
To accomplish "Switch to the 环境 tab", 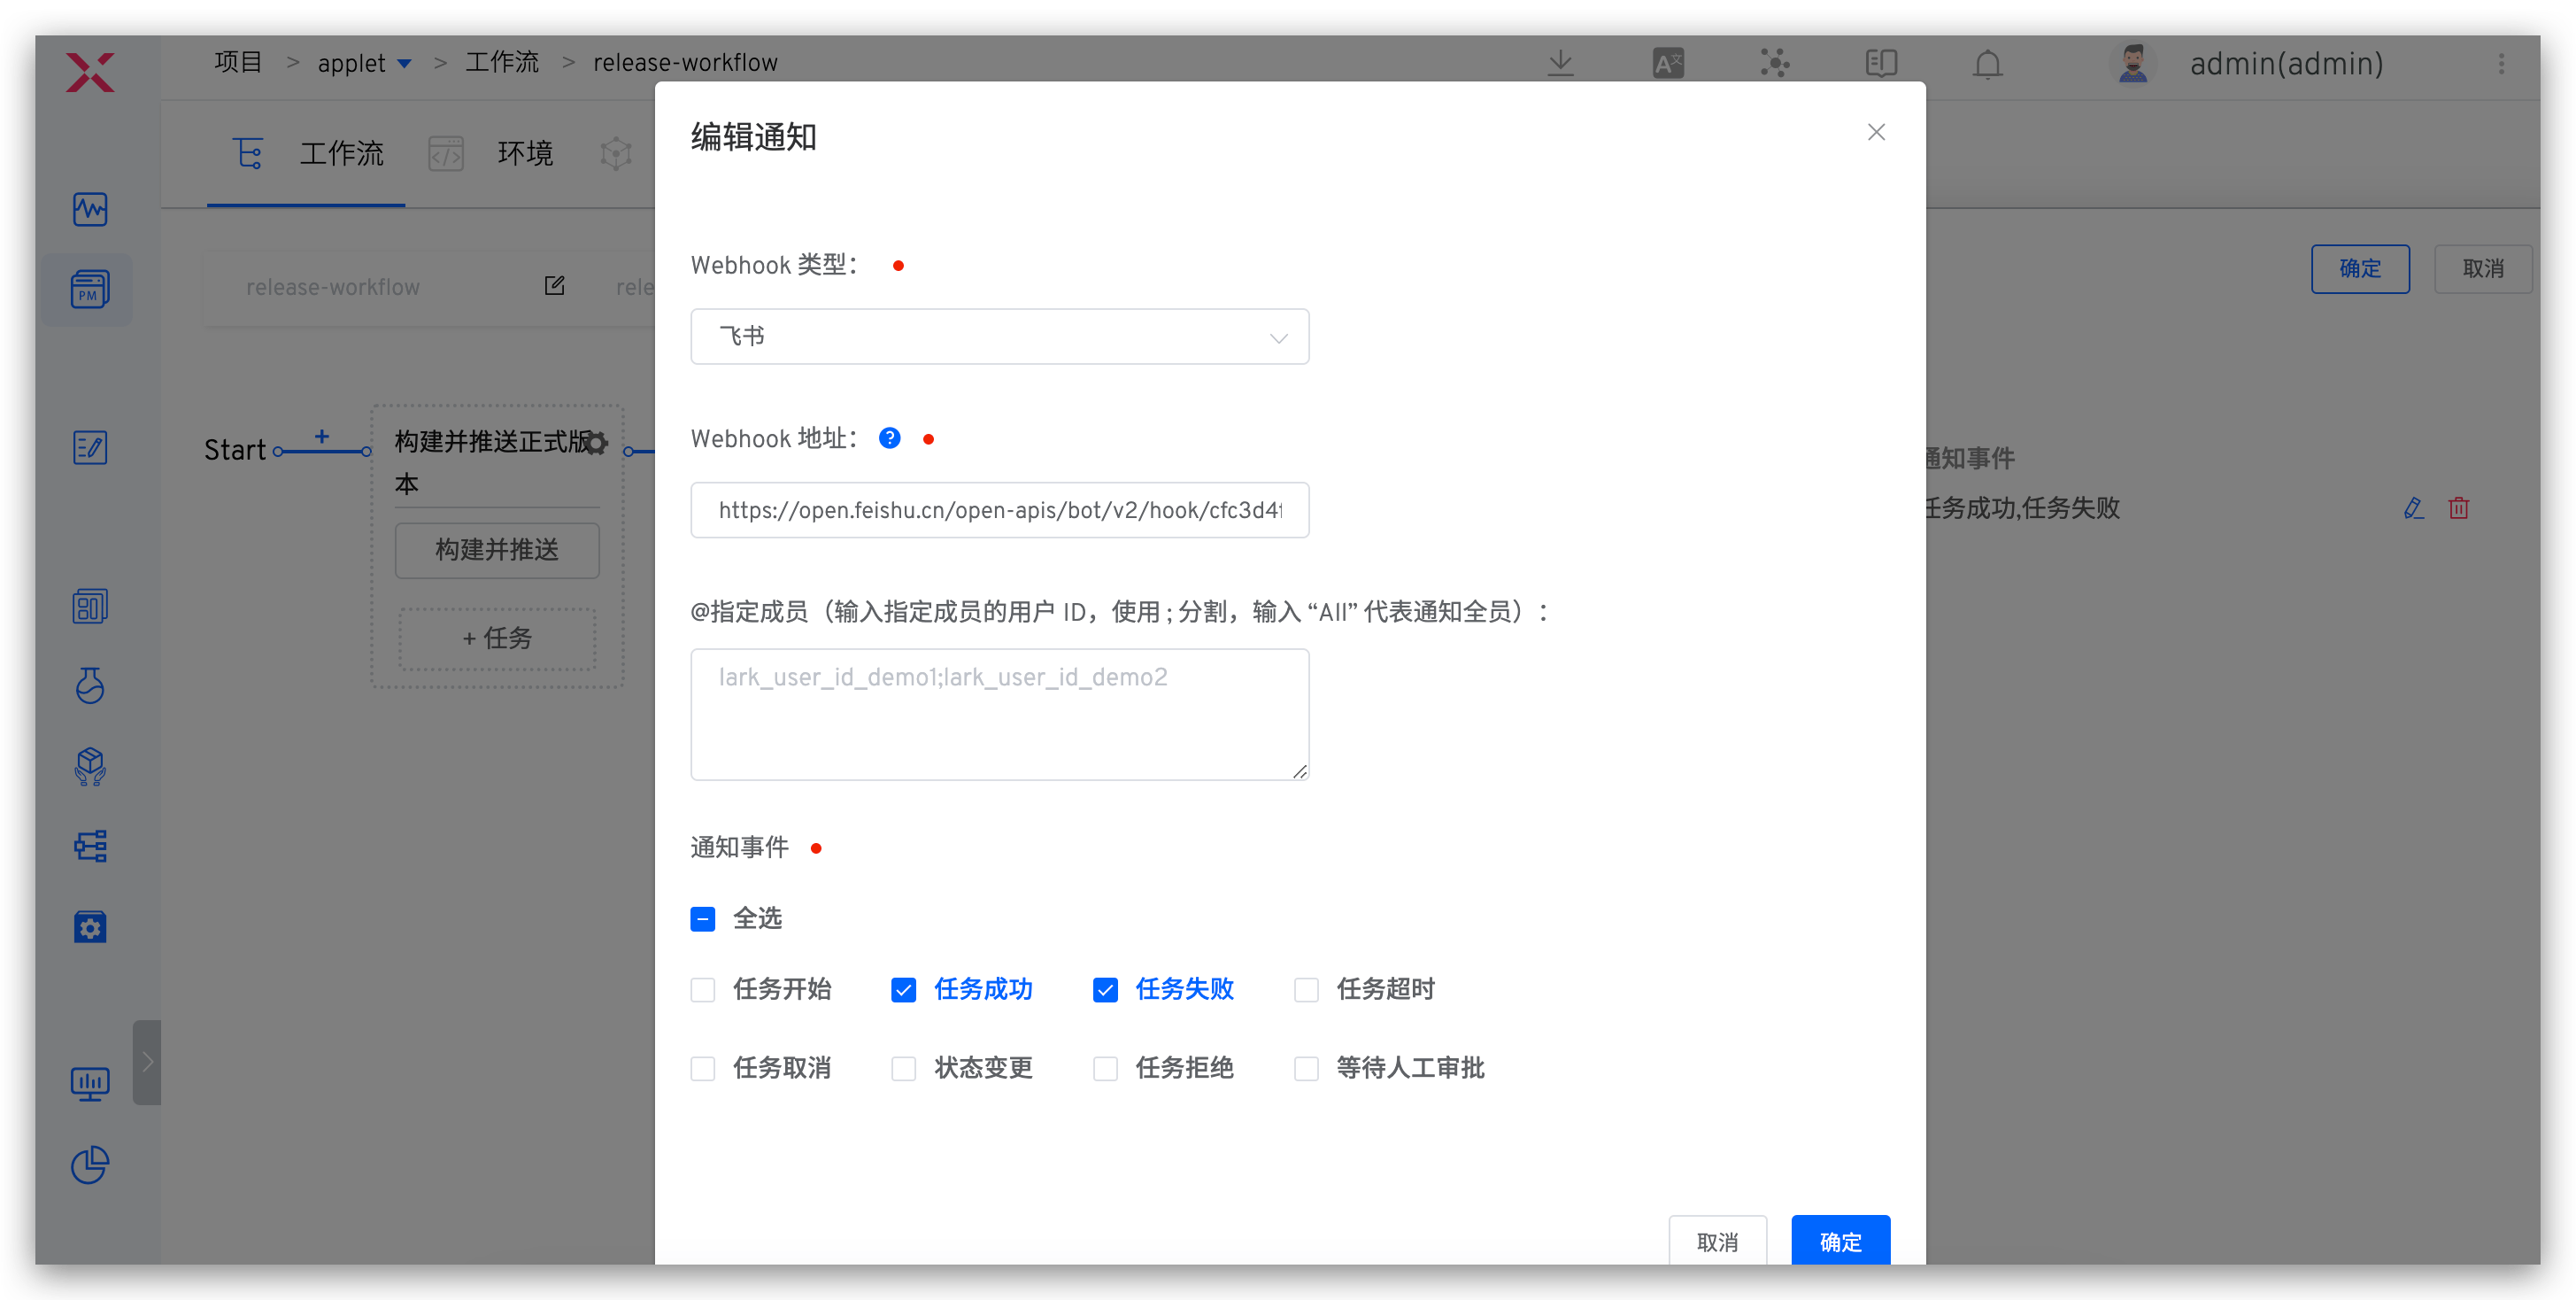I will 490,154.
